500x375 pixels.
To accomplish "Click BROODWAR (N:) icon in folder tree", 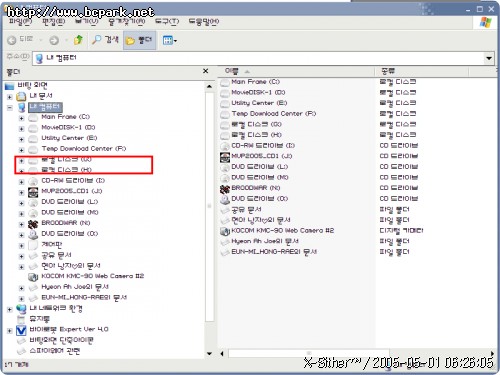I will coord(33,224).
